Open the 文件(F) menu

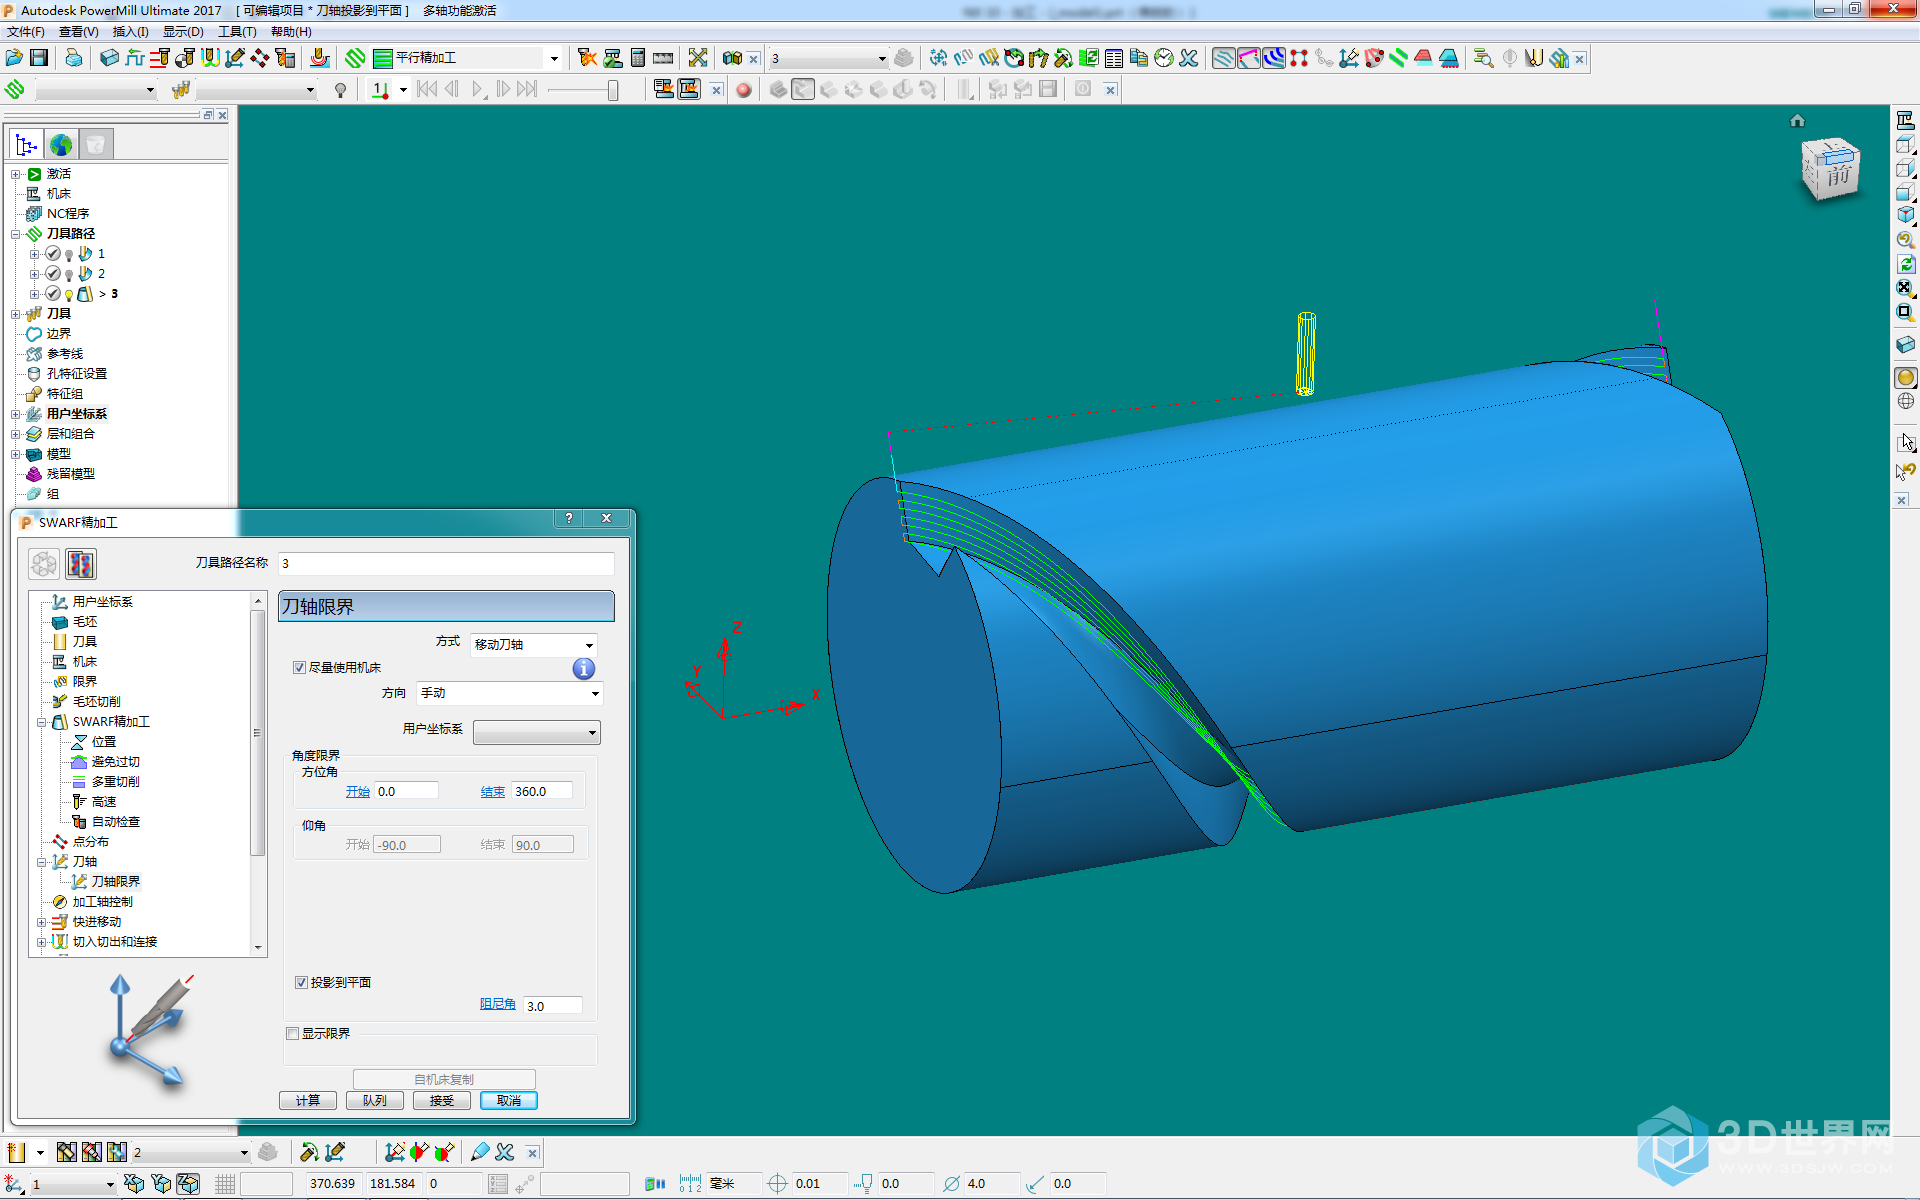coord(25,32)
